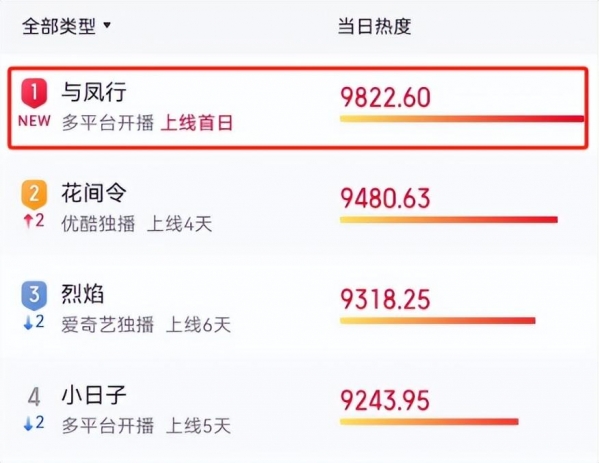Open the 全部类型 dropdown filter
The image size is (600, 463).
(x=67, y=27)
